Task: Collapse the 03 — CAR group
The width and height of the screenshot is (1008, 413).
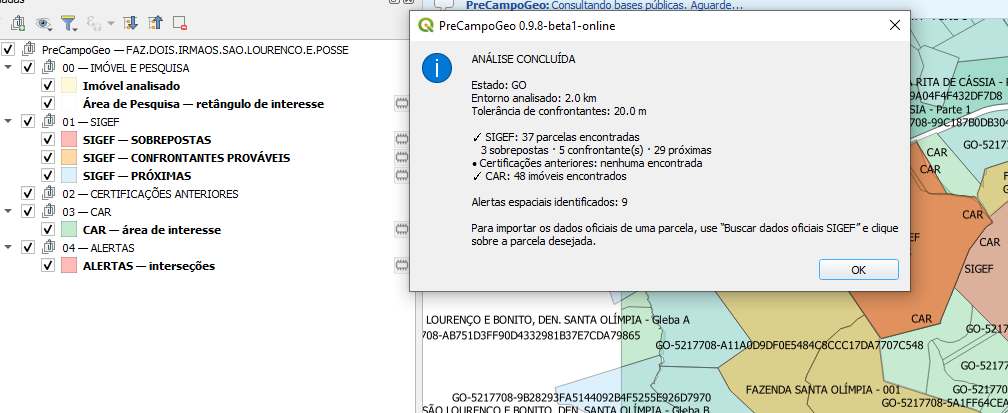Action: point(8,211)
